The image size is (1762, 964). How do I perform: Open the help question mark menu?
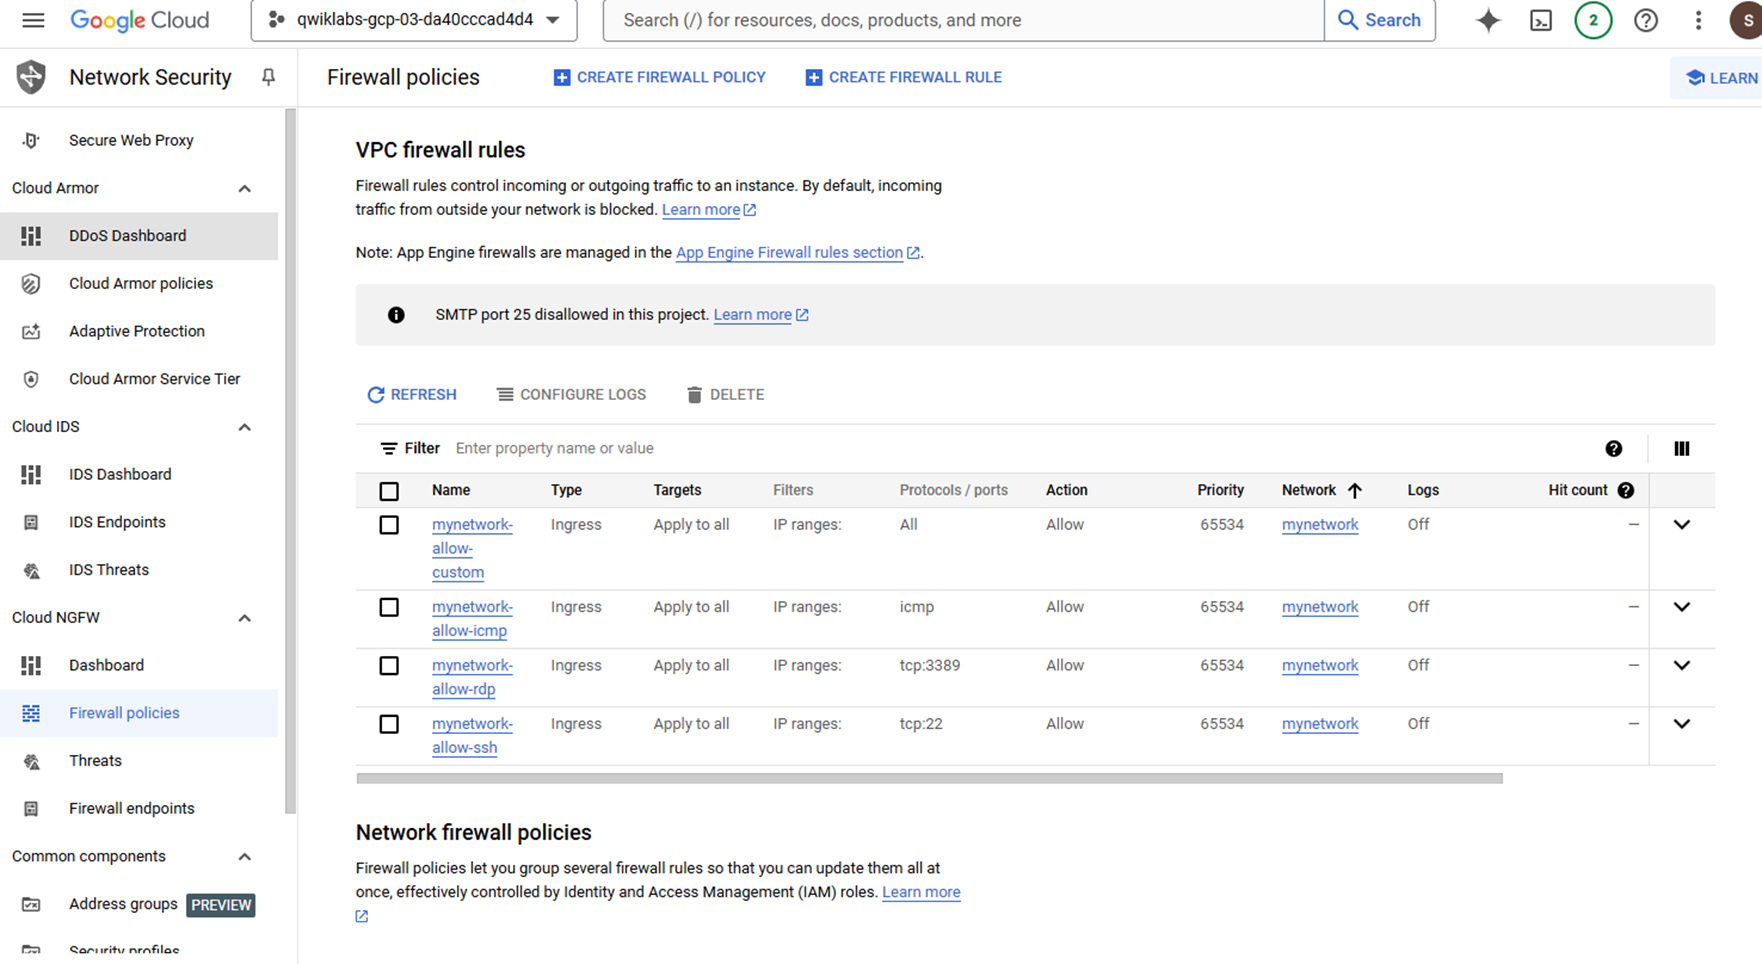[x=1646, y=20]
